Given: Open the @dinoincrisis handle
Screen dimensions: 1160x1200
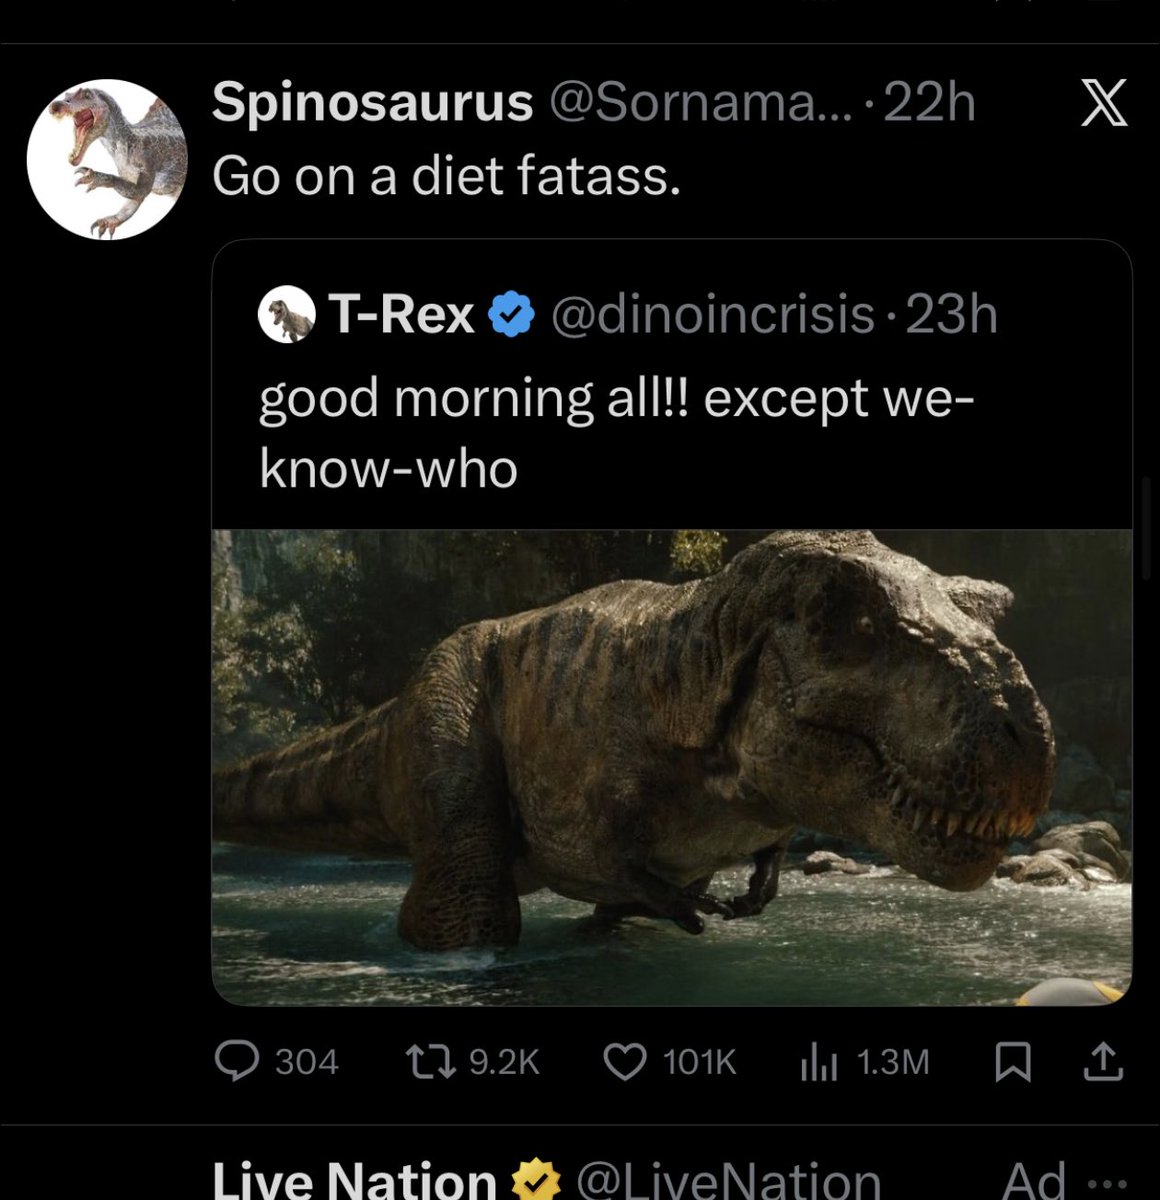Looking at the screenshot, I should tap(712, 316).
